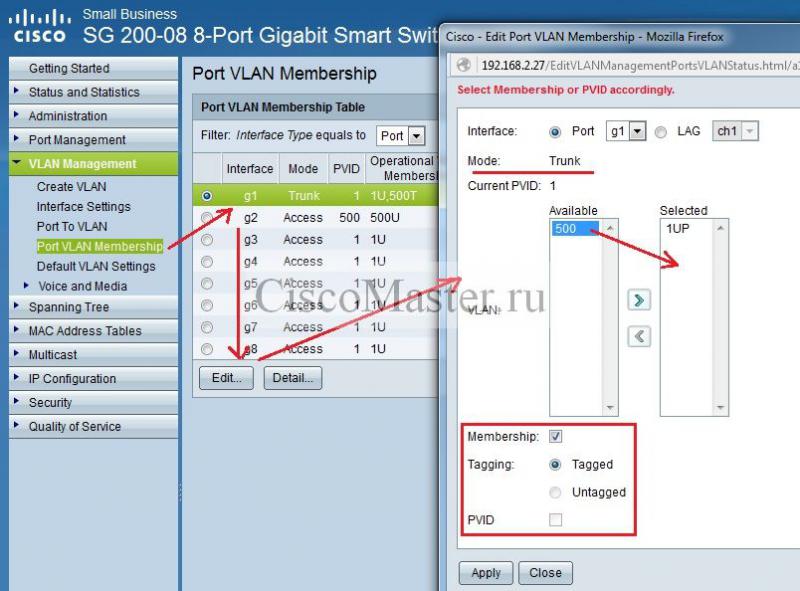Click the Close button in dialog
Viewport: 800px width, 591px height.
(545, 573)
